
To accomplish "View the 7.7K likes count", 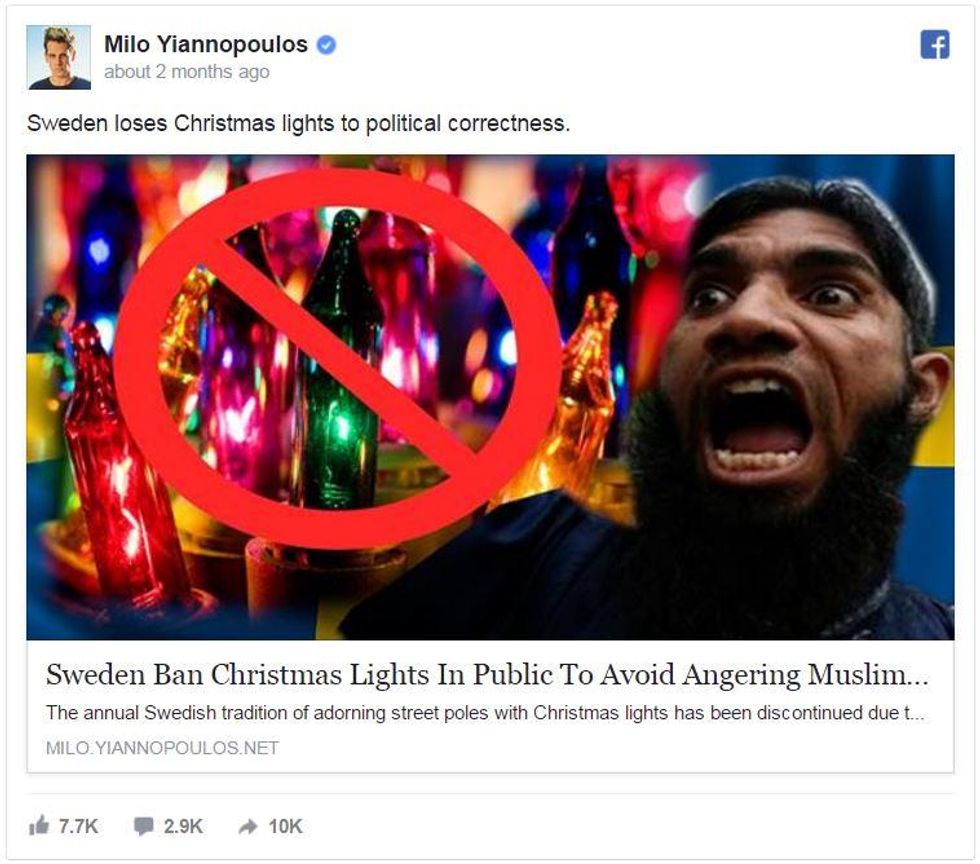I will coord(78,826).
